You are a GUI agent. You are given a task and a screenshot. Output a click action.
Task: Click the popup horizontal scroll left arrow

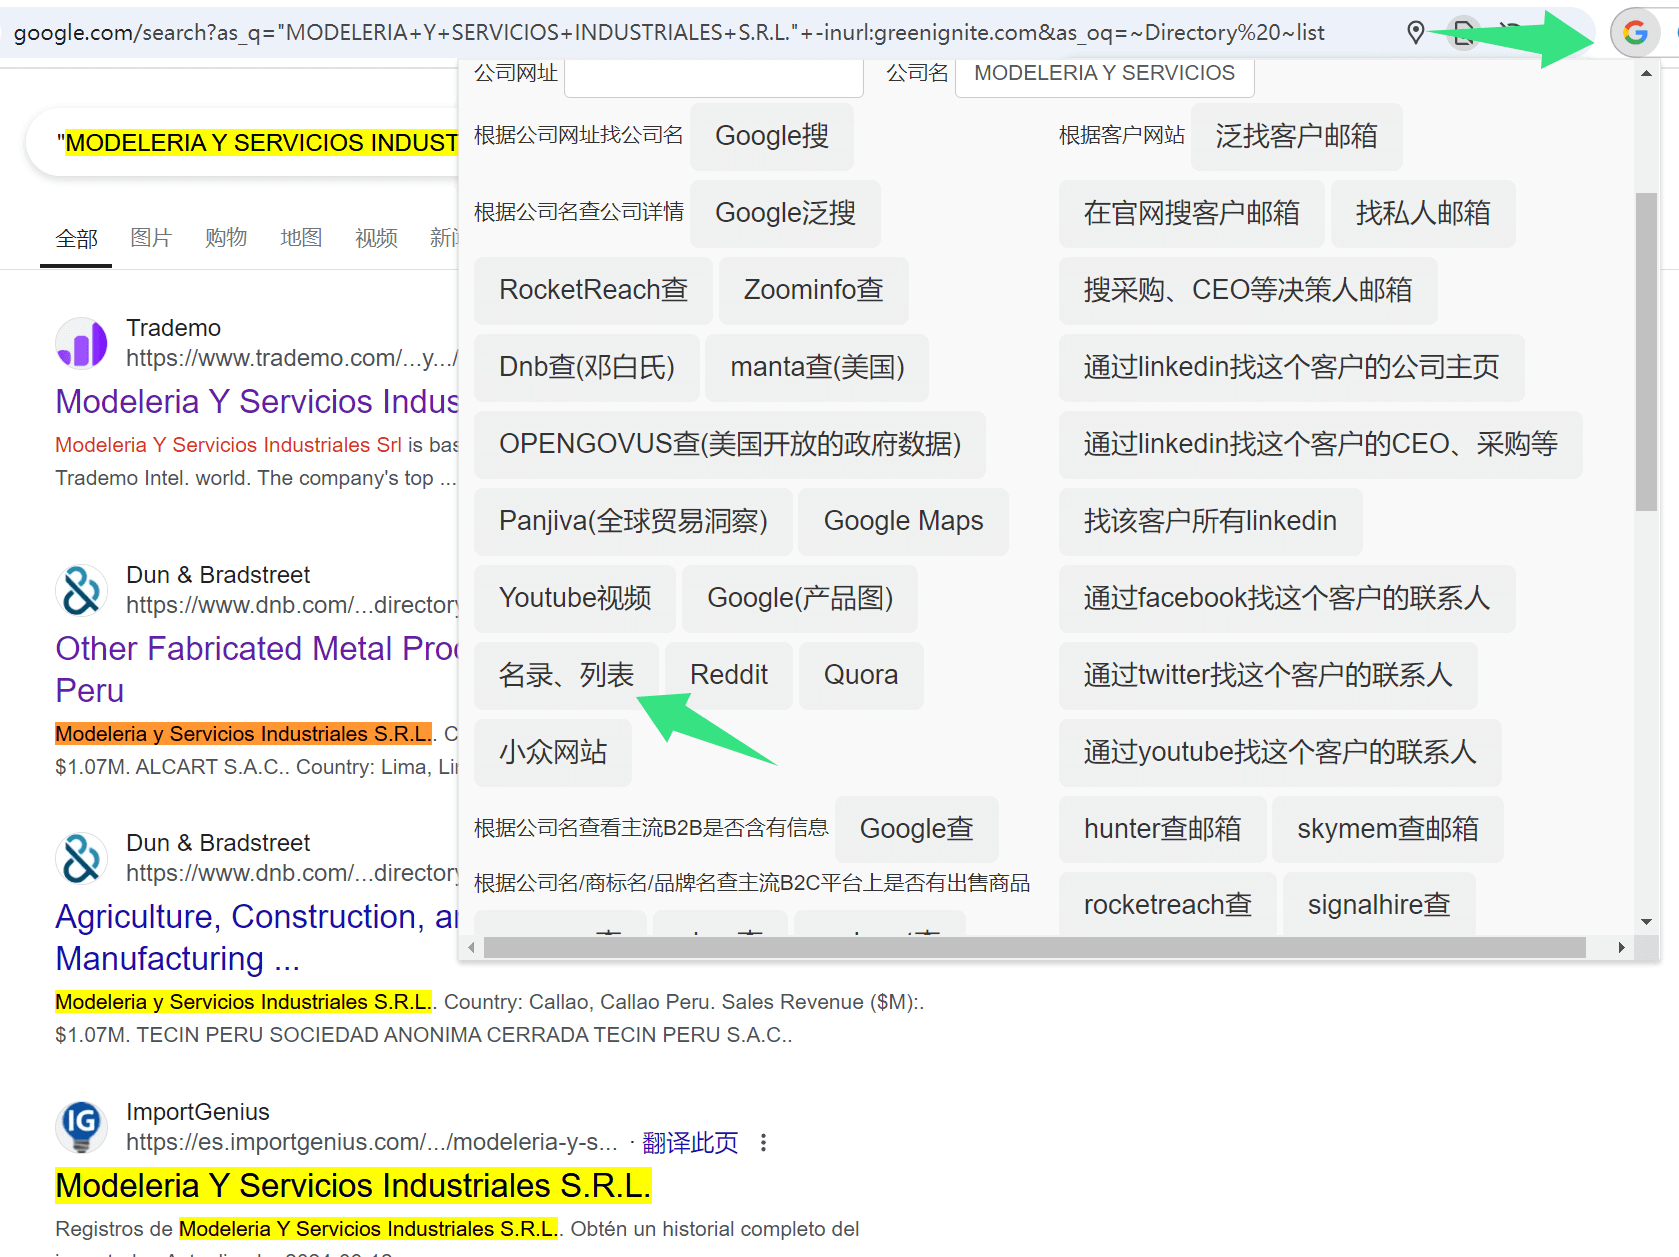click(x=472, y=947)
